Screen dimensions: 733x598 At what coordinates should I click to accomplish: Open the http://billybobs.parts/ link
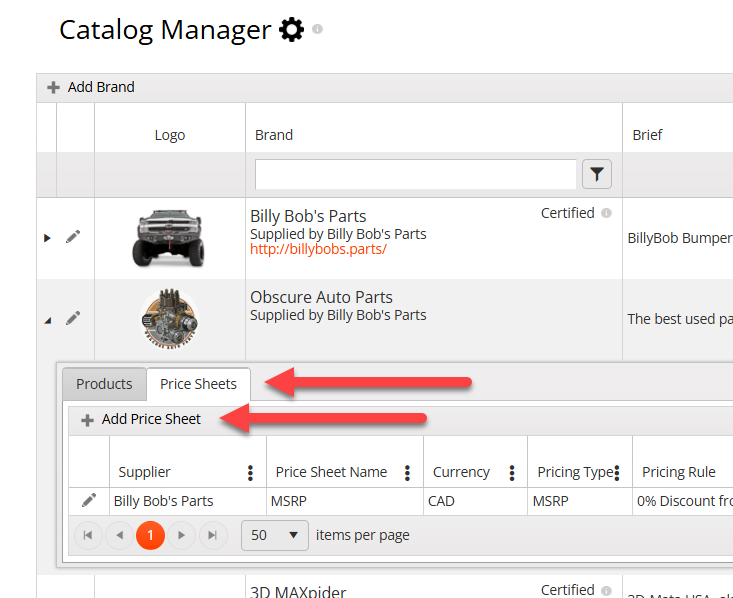click(x=318, y=249)
